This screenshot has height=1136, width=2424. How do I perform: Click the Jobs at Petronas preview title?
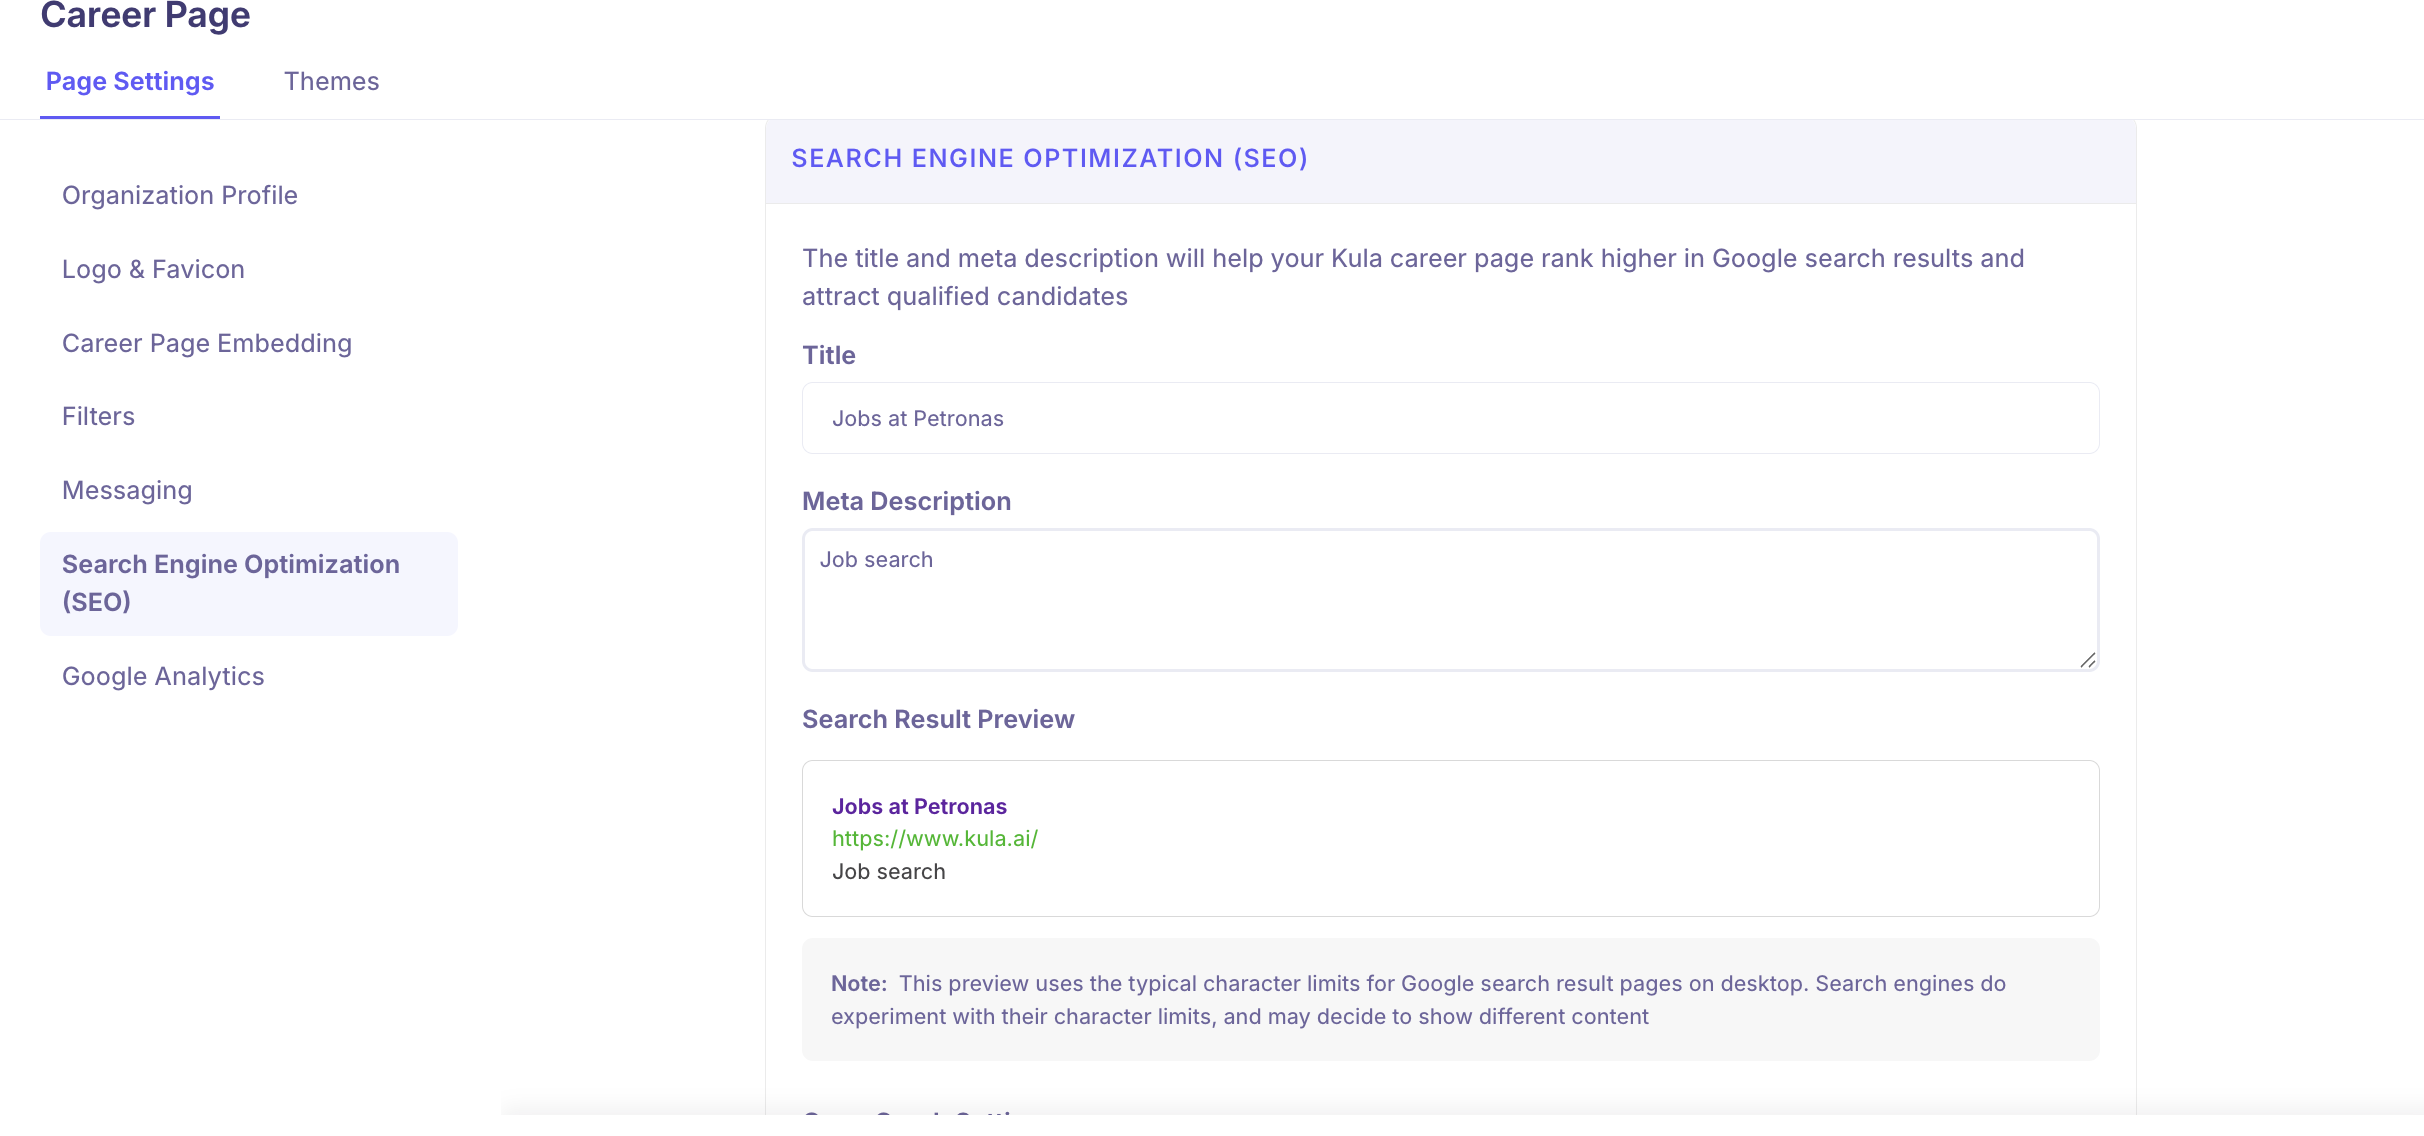(x=919, y=806)
